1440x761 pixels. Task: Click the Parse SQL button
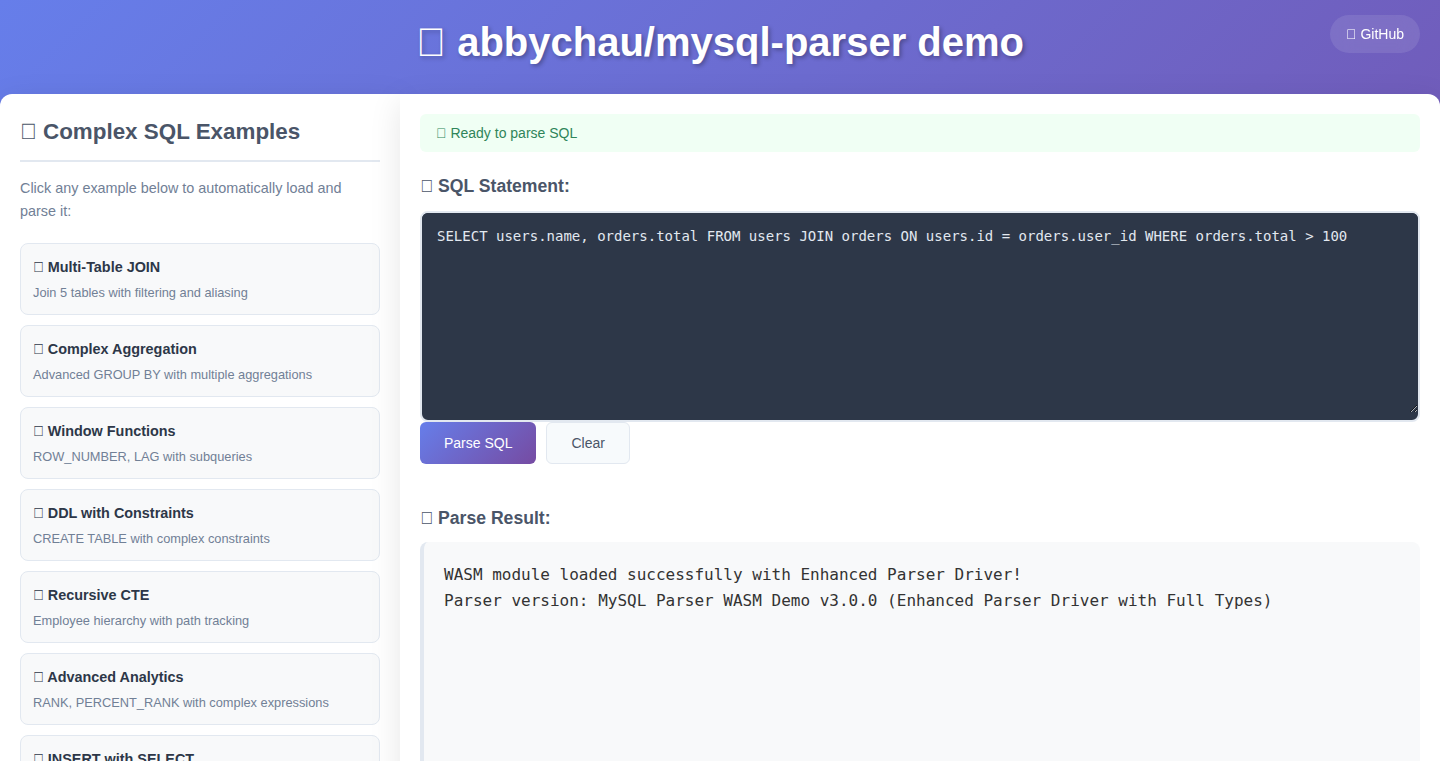(478, 443)
